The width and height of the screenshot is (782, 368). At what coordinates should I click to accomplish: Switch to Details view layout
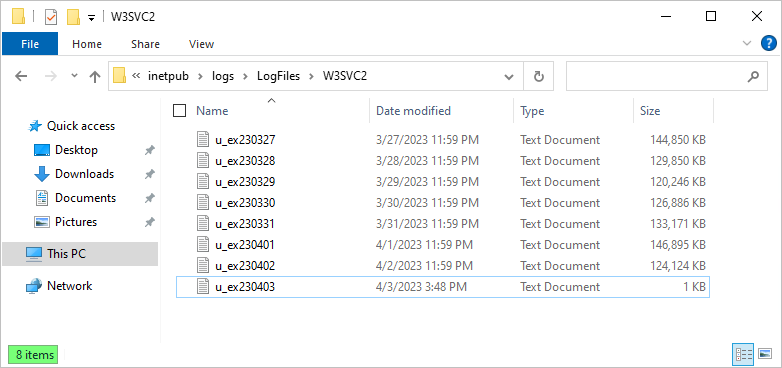744,354
